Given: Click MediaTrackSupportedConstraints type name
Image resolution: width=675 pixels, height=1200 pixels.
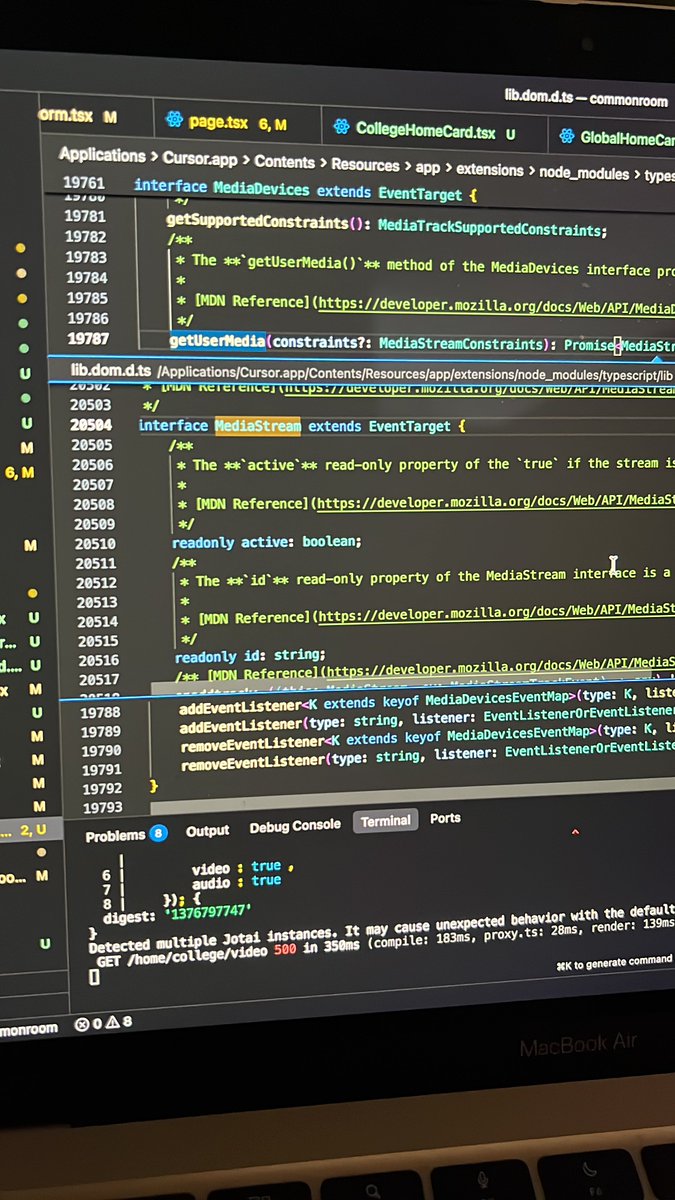Looking at the screenshot, I should (490, 230).
